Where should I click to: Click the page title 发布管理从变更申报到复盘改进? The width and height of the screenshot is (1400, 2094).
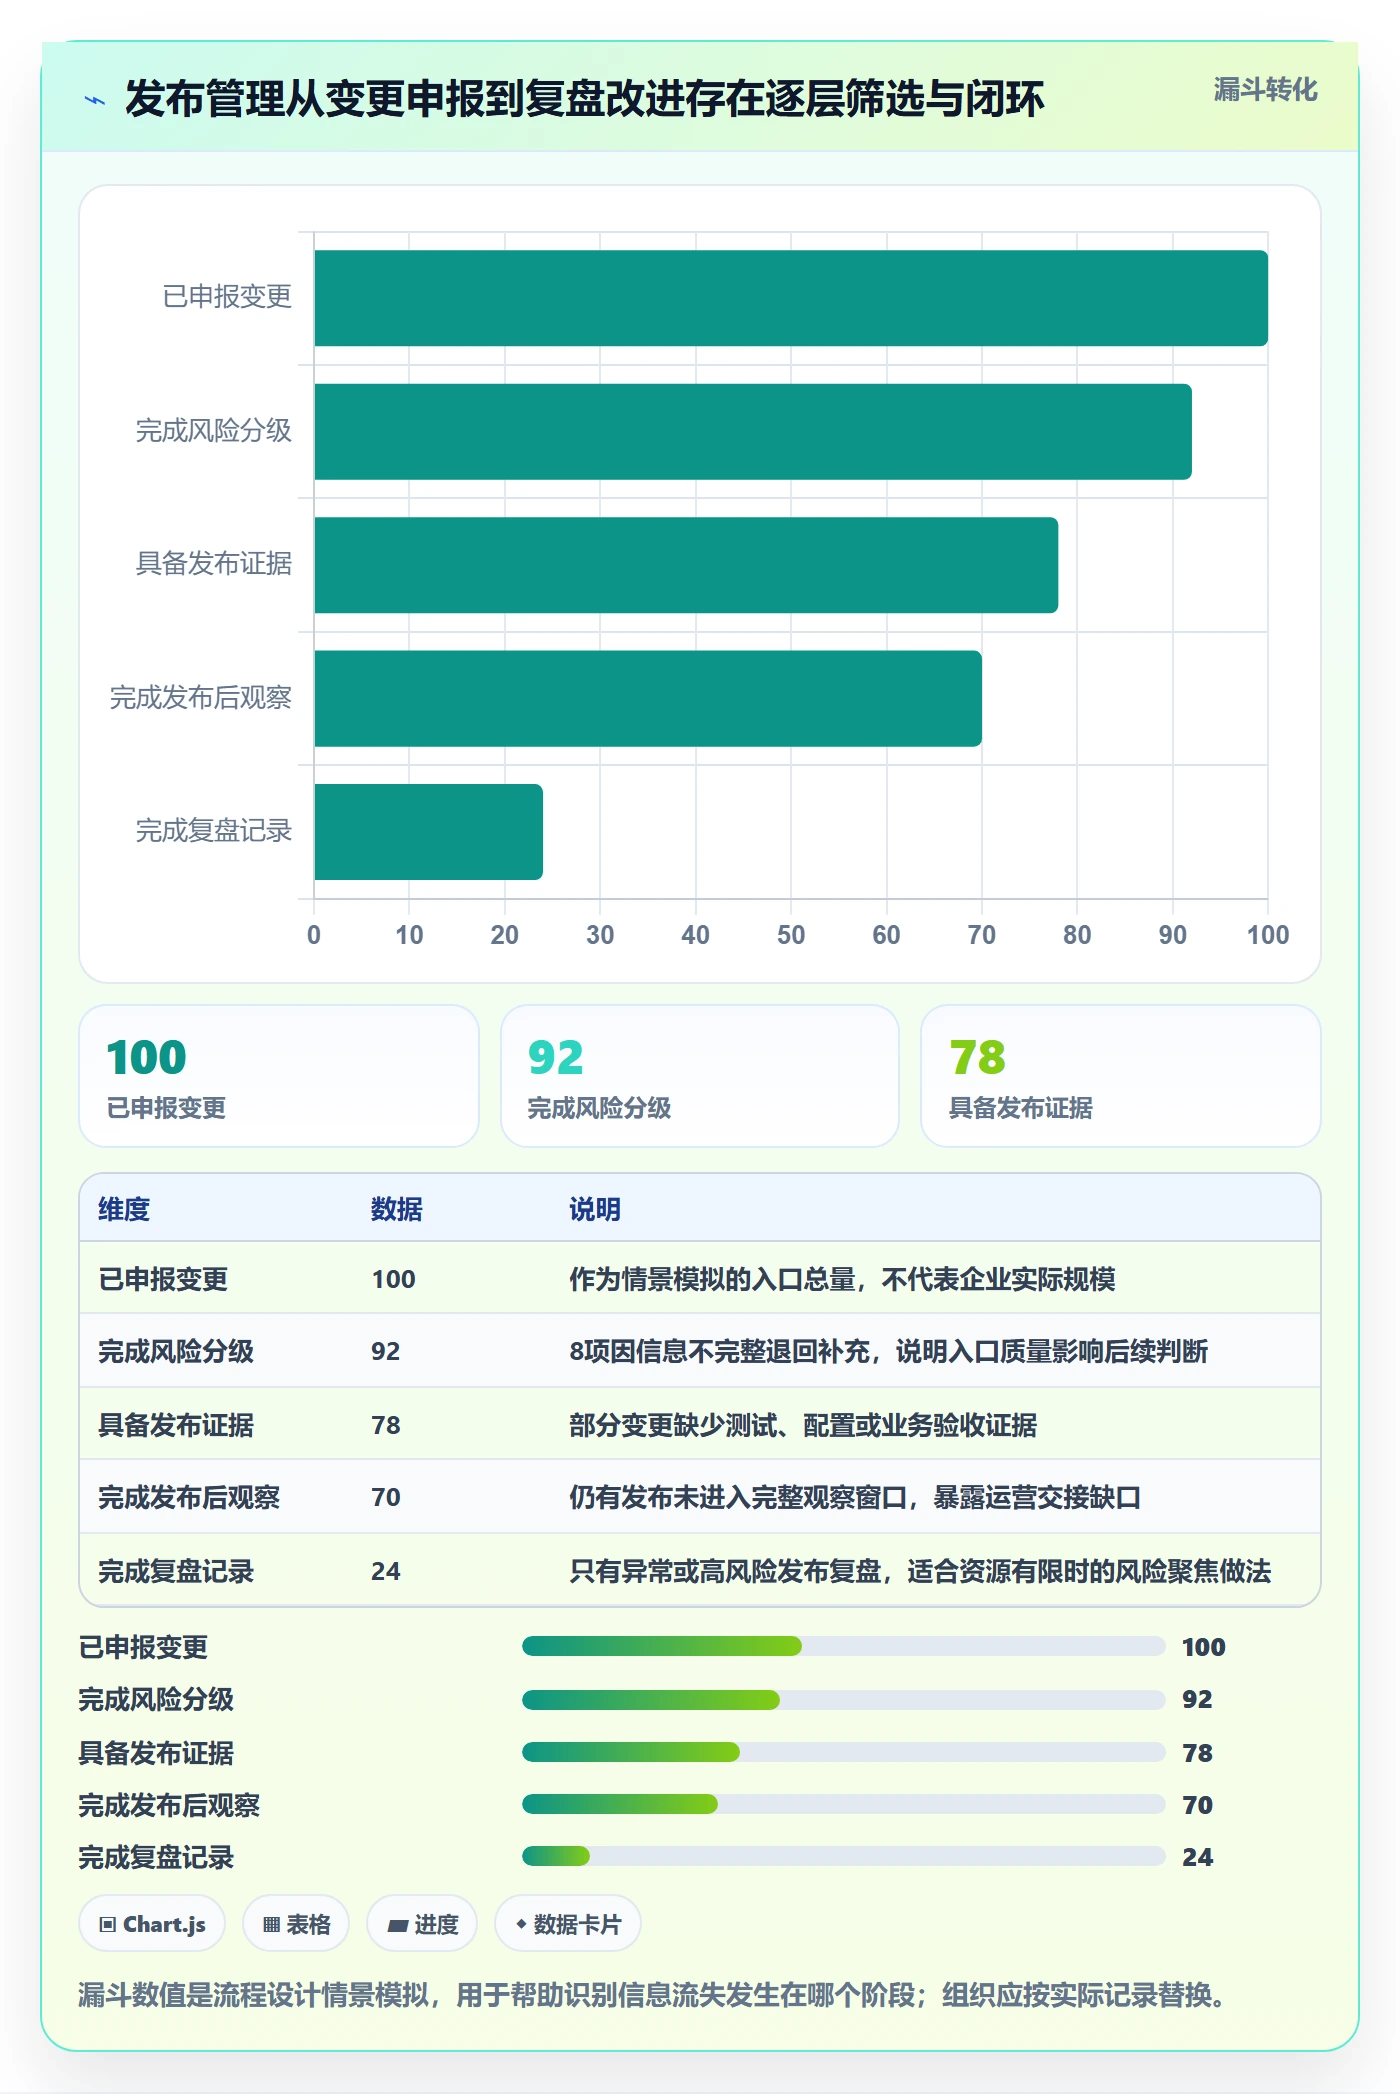(585, 99)
